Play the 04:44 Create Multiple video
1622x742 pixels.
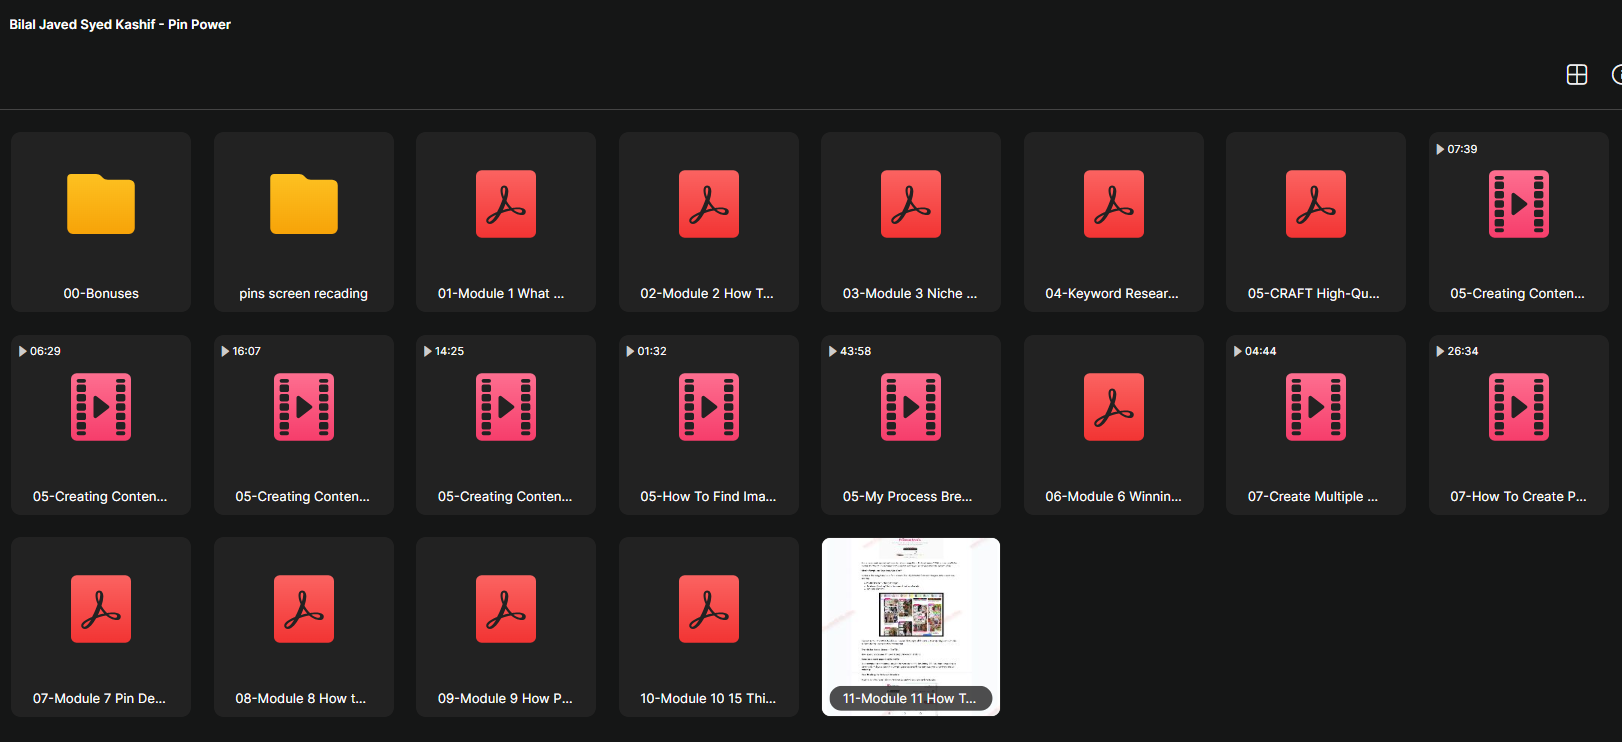[x=1316, y=425]
